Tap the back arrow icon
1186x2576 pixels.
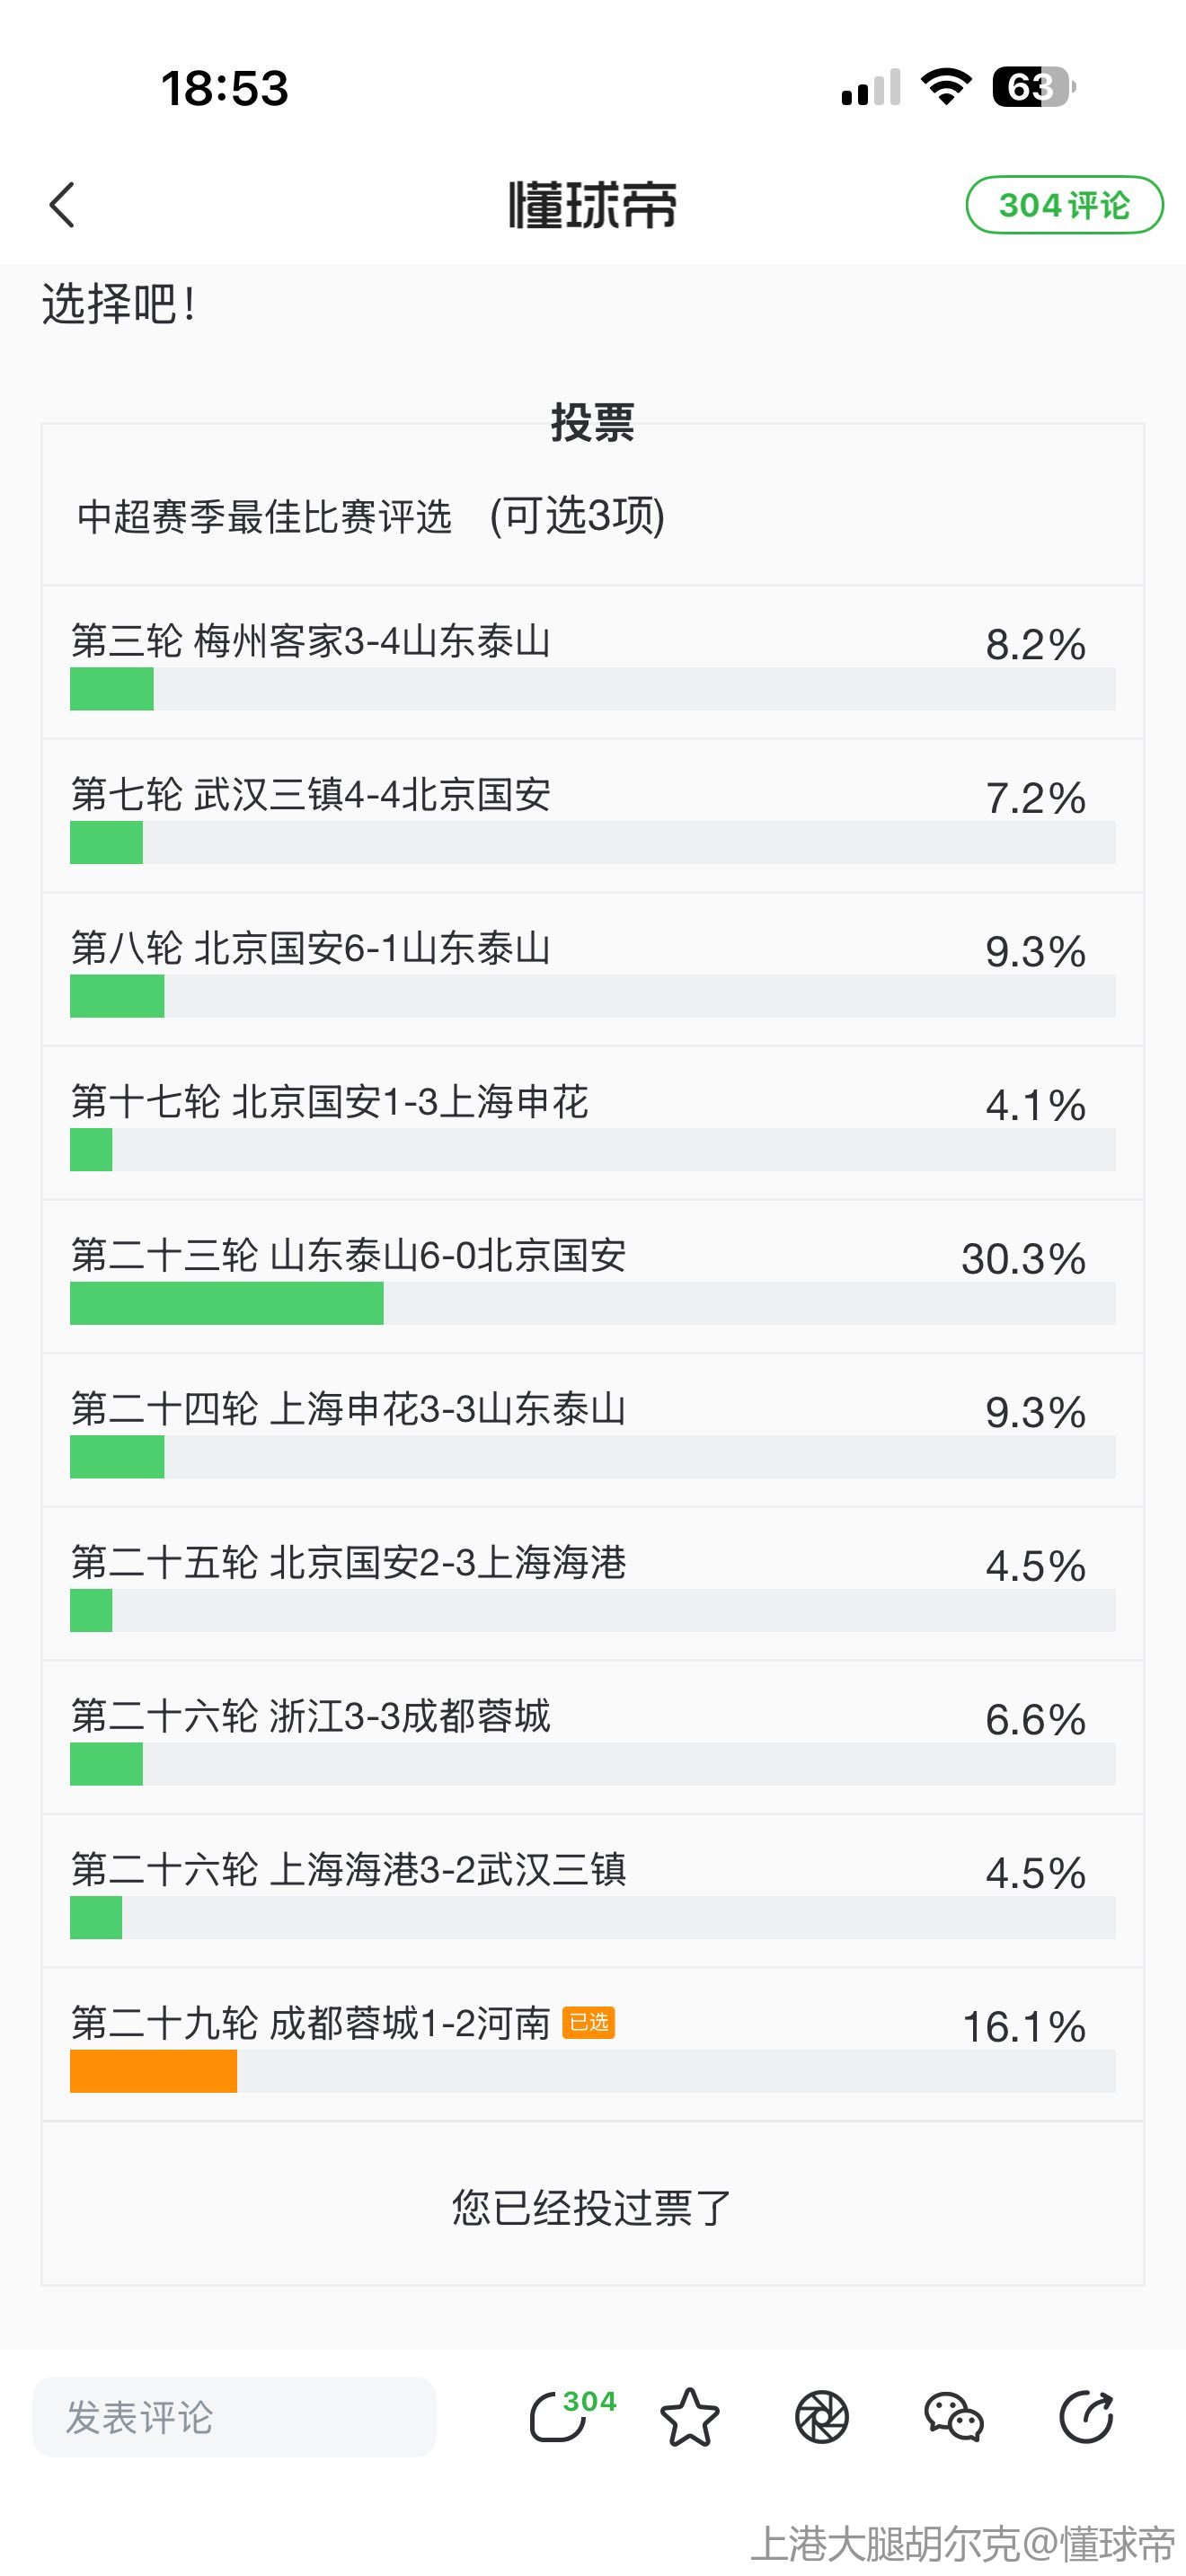pos(62,205)
